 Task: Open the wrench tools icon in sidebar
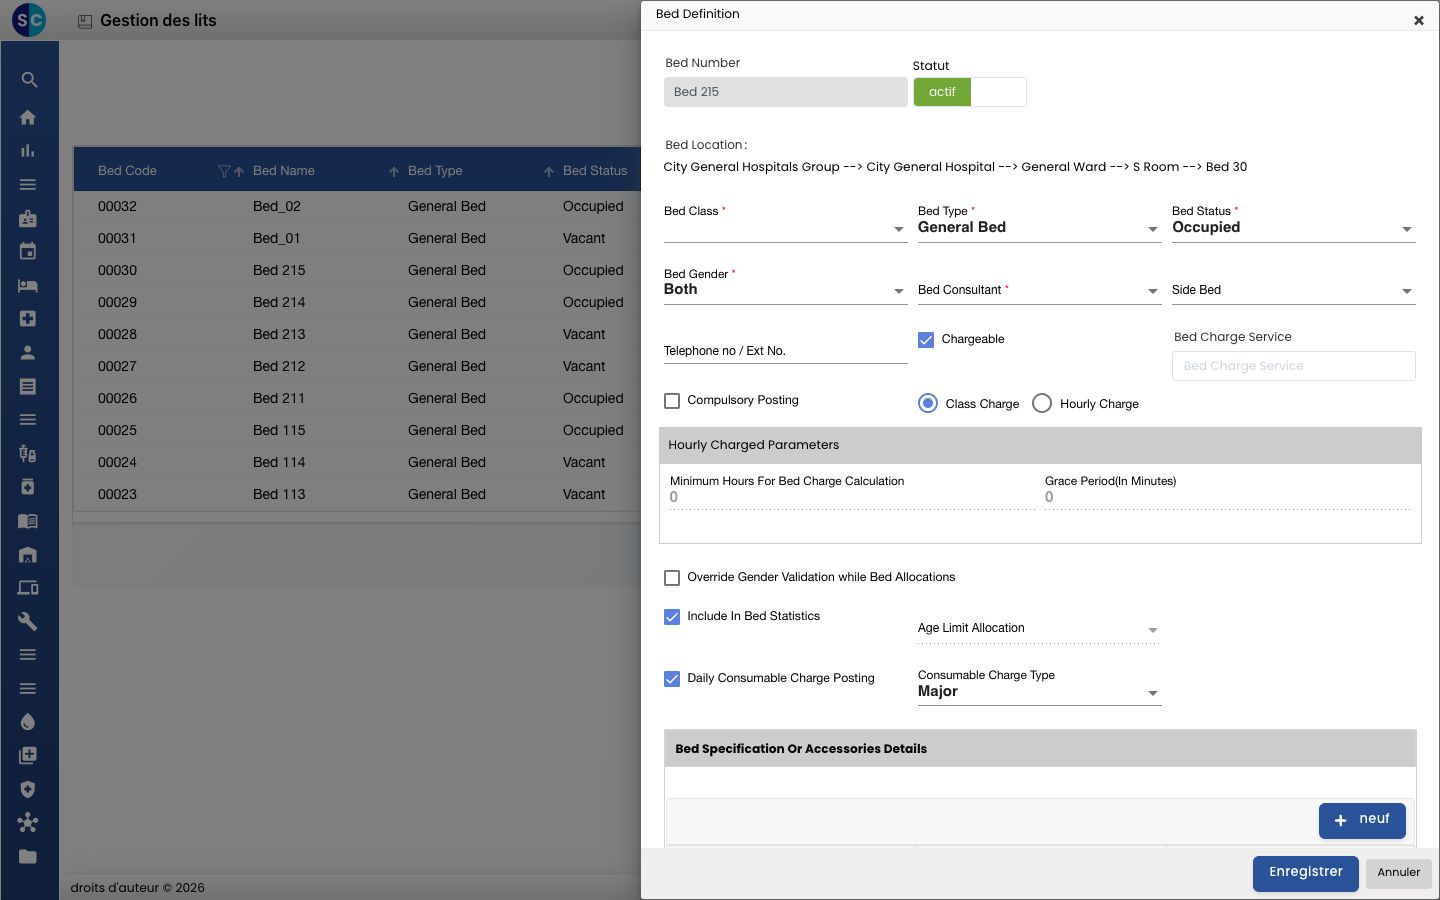pos(28,621)
